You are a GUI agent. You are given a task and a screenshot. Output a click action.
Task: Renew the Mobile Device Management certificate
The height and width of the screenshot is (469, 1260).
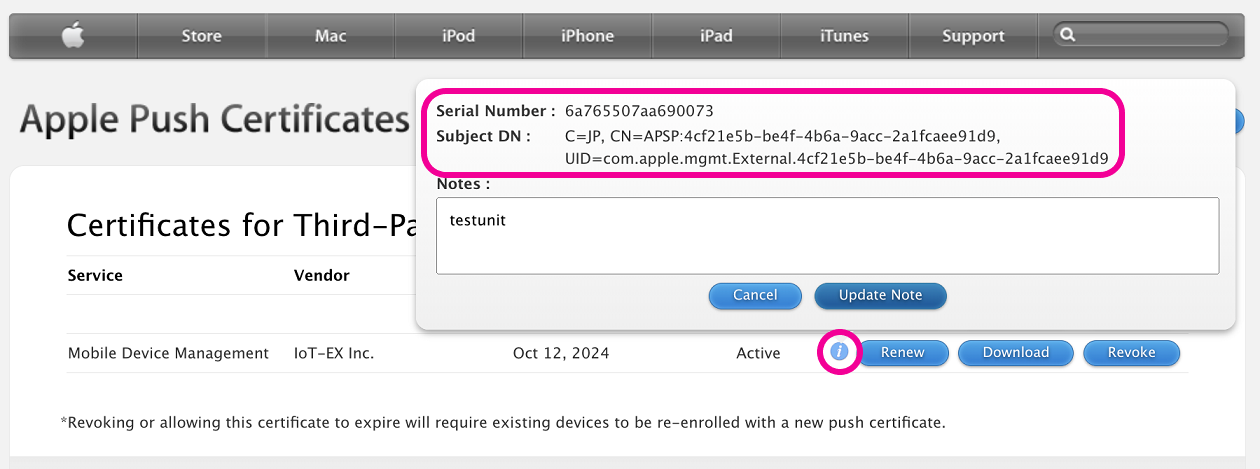pyautogui.click(x=903, y=352)
